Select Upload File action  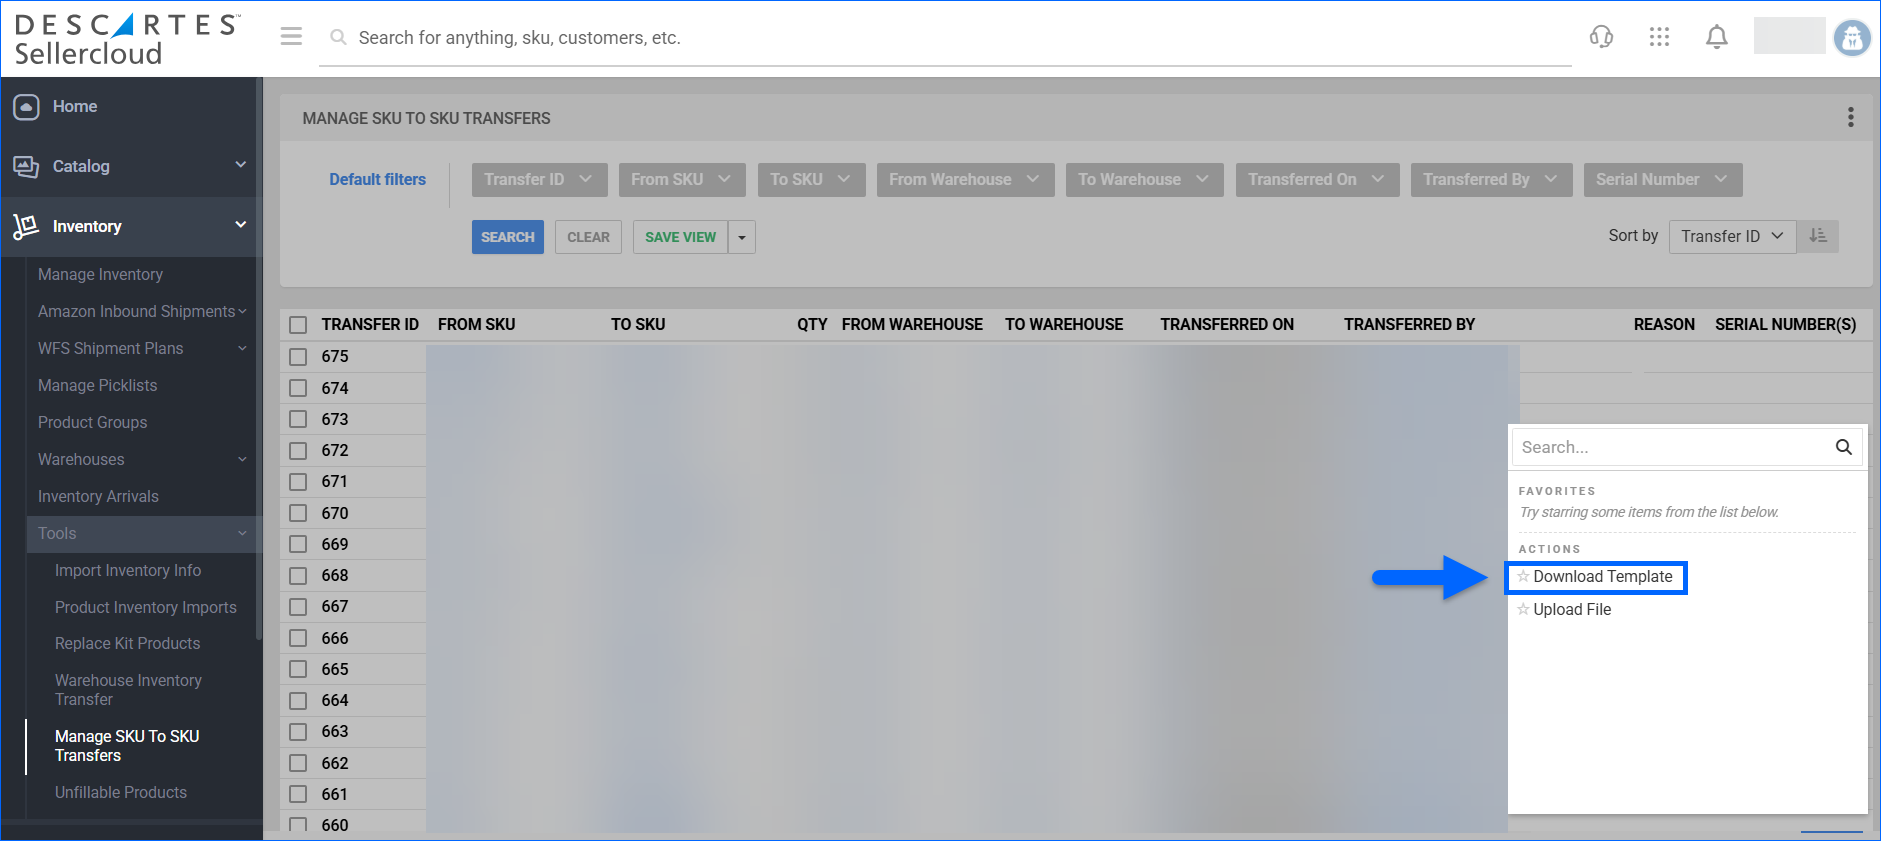[x=1571, y=610]
